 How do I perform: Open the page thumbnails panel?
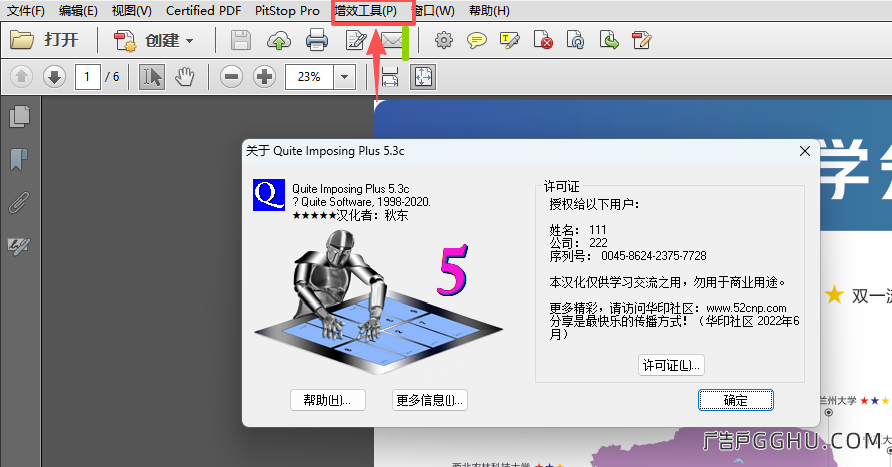[x=18, y=117]
